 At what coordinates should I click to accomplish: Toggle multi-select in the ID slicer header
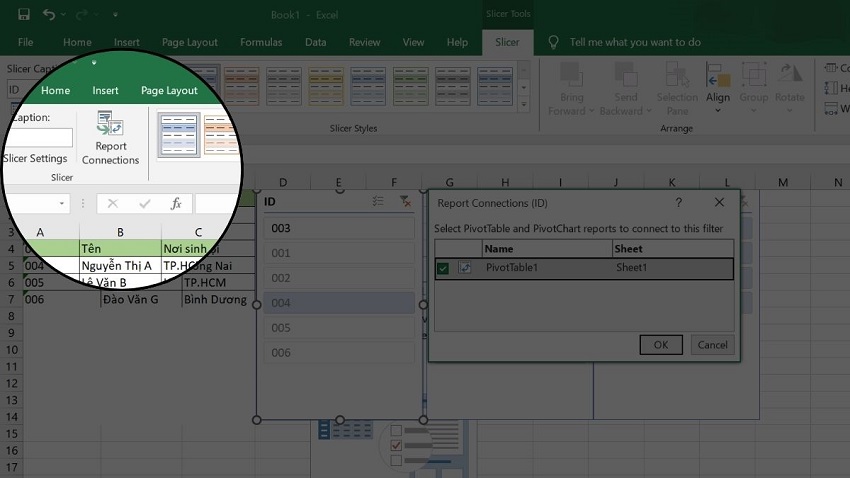click(378, 201)
